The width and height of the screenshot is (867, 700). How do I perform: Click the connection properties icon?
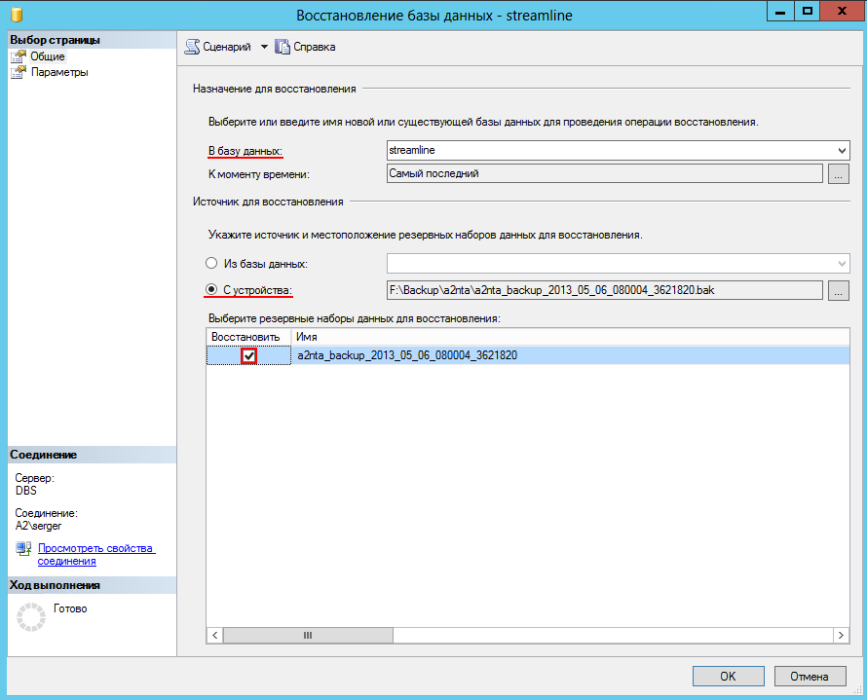click(x=23, y=548)
